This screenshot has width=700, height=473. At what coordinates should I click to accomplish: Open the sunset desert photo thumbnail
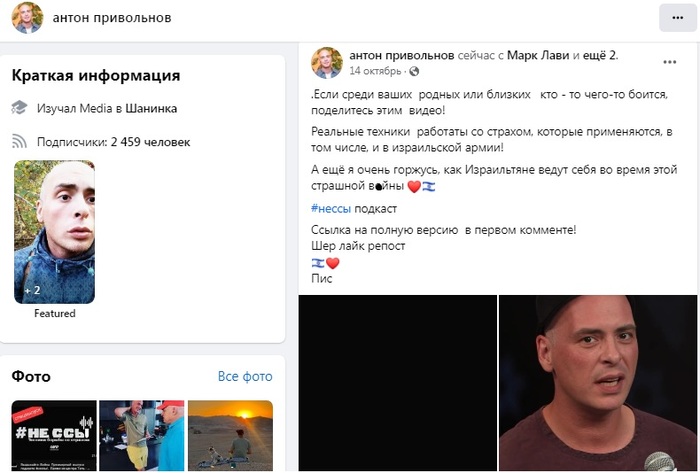[230, 435]
